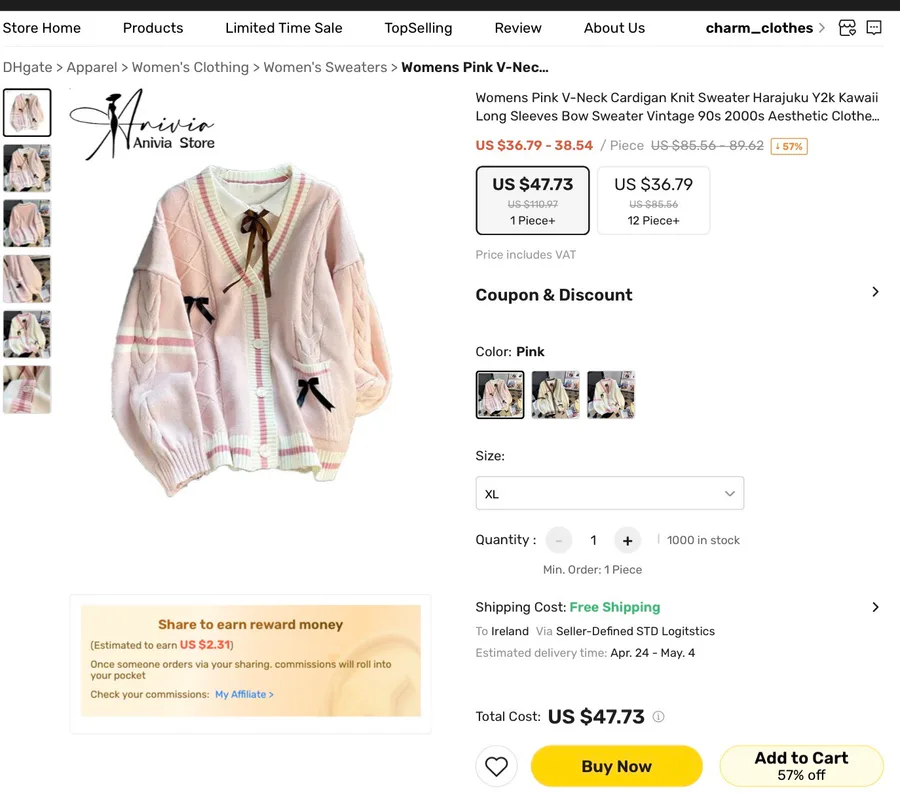Click the Buy Now button

tap(616, 767)
